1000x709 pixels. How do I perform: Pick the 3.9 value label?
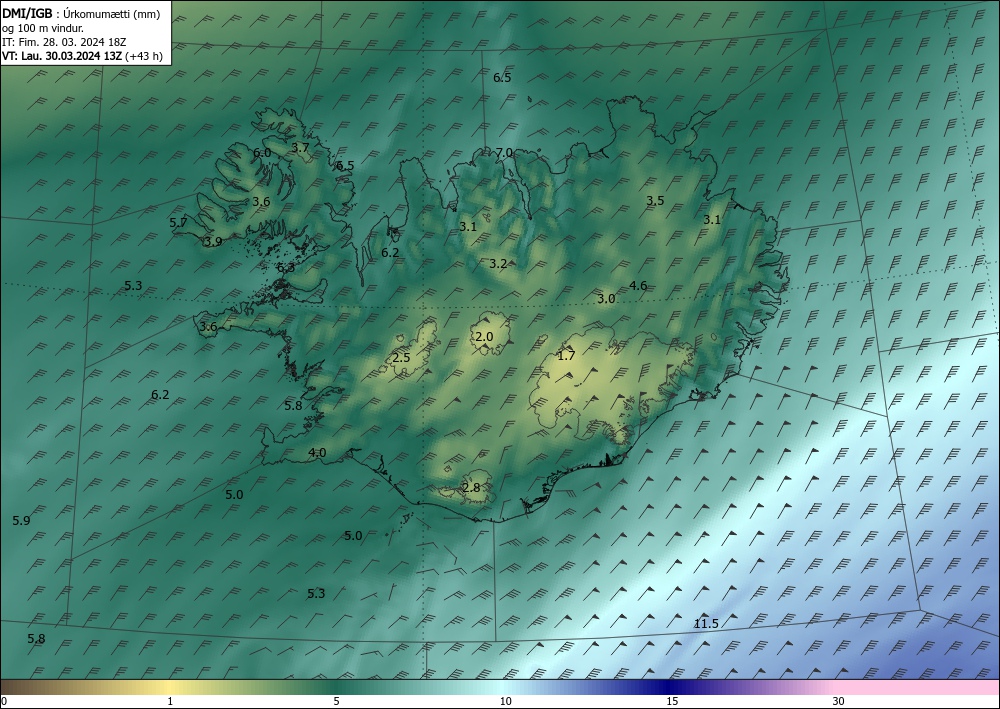(x=213, y=242)
